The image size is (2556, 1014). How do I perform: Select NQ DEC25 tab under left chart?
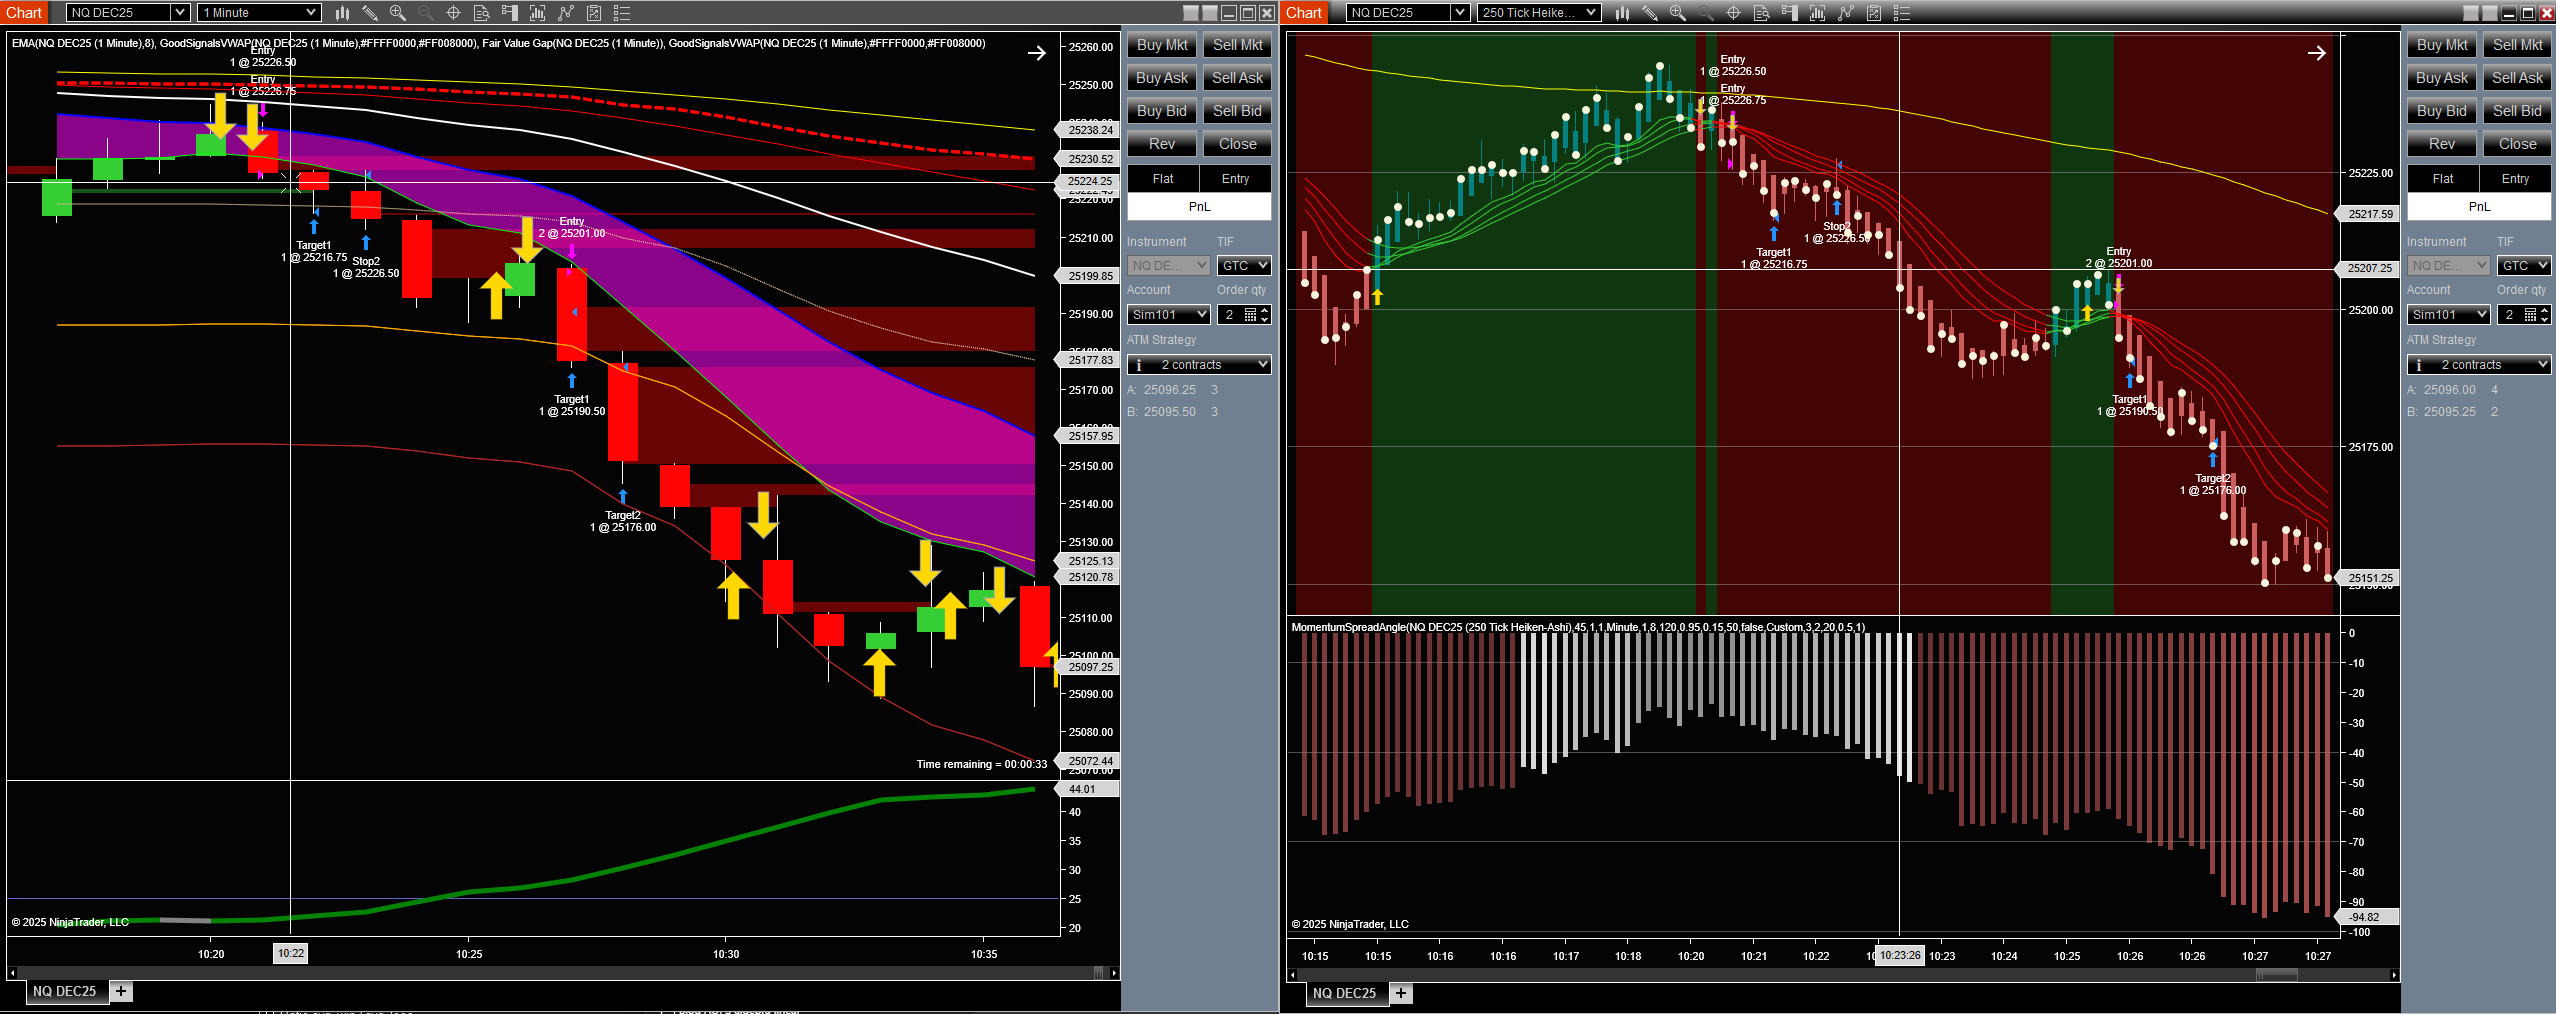coord(64,991)
